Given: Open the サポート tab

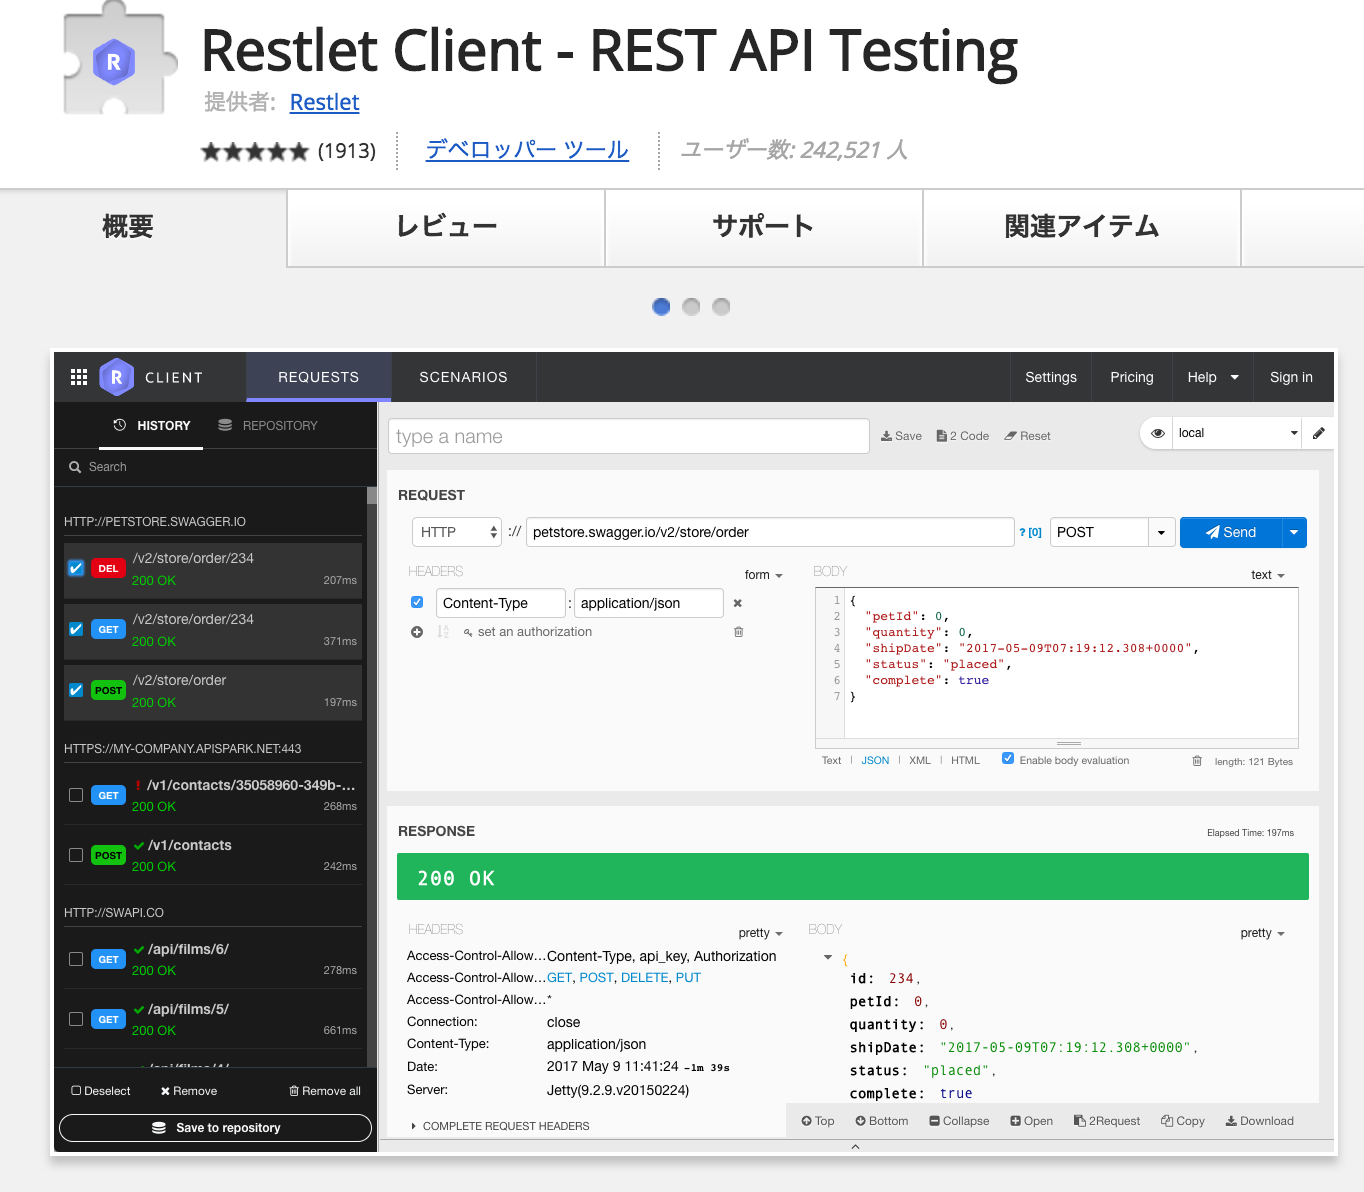Looking at the screenshot, I should point(764,227).
